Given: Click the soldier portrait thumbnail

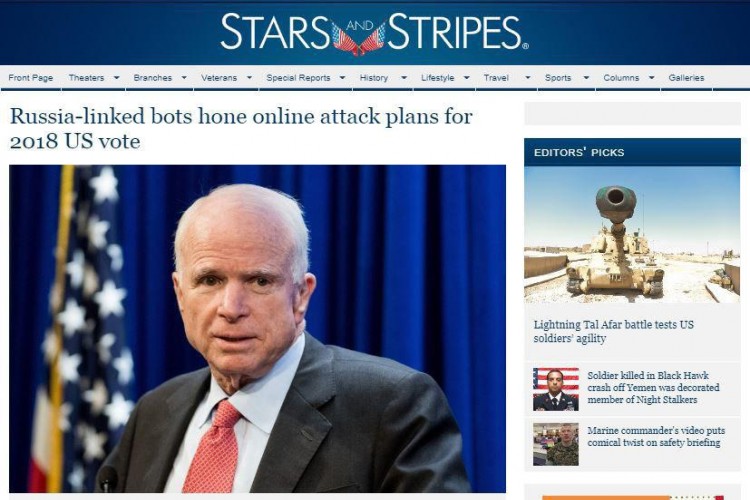Looking at the screenshot, I should click(556, 389).
